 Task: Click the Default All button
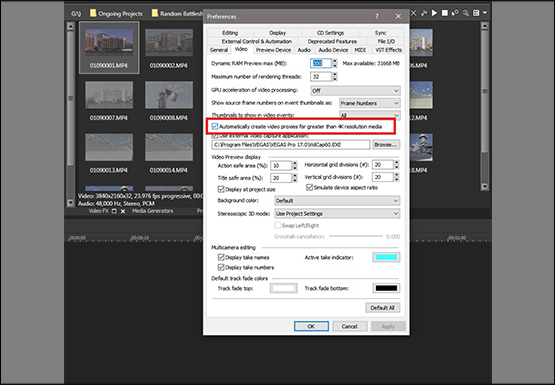pos(383,308)
